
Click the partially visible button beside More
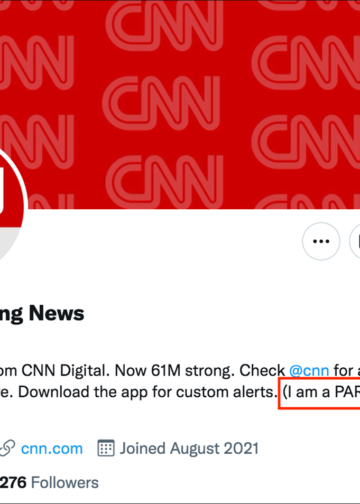tap(355, 241)
